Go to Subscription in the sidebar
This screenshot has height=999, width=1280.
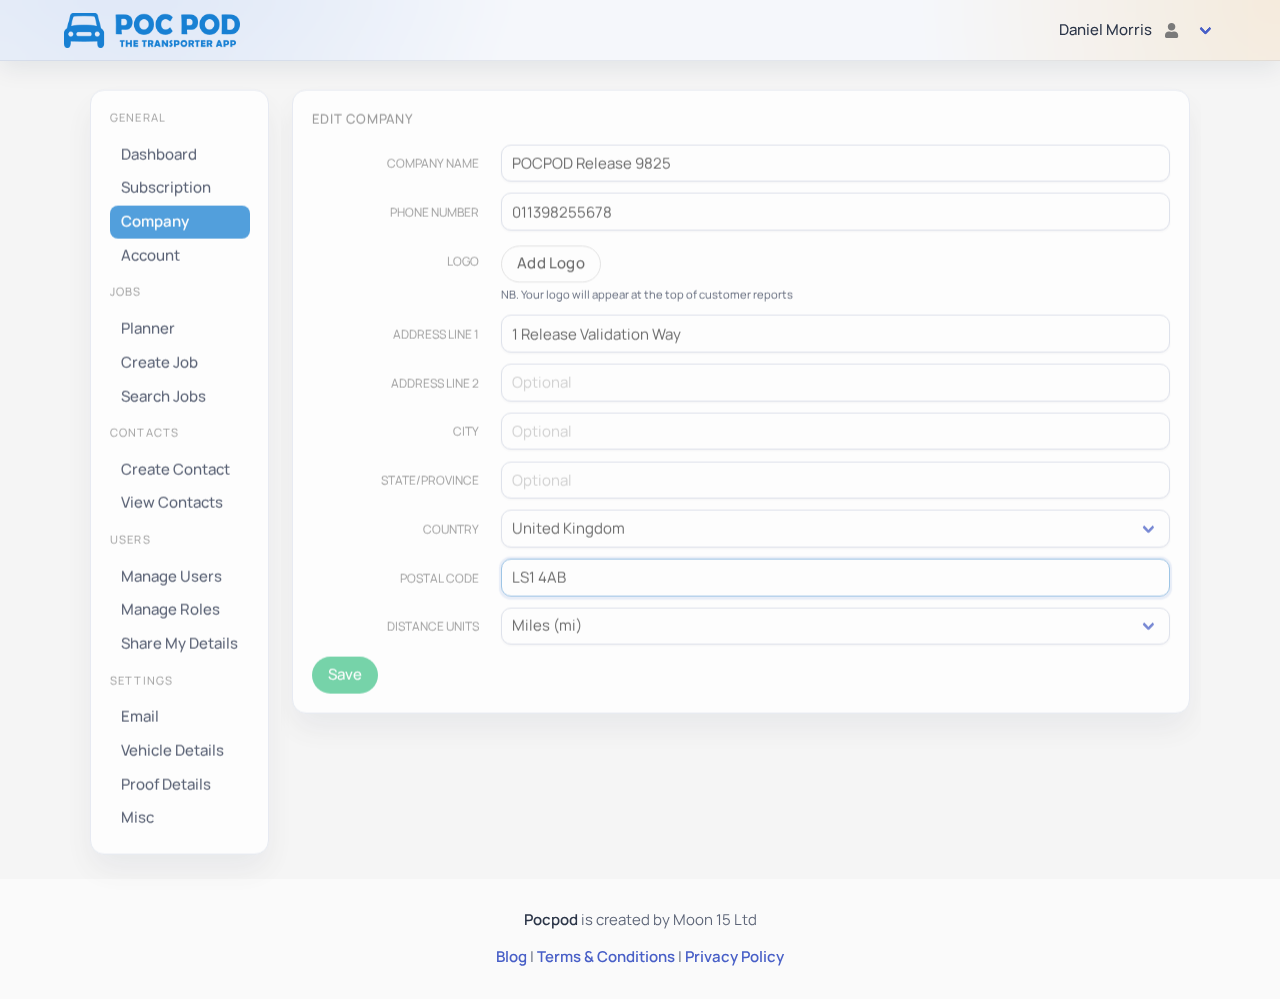pyautogui.click(x=180, y=188)
